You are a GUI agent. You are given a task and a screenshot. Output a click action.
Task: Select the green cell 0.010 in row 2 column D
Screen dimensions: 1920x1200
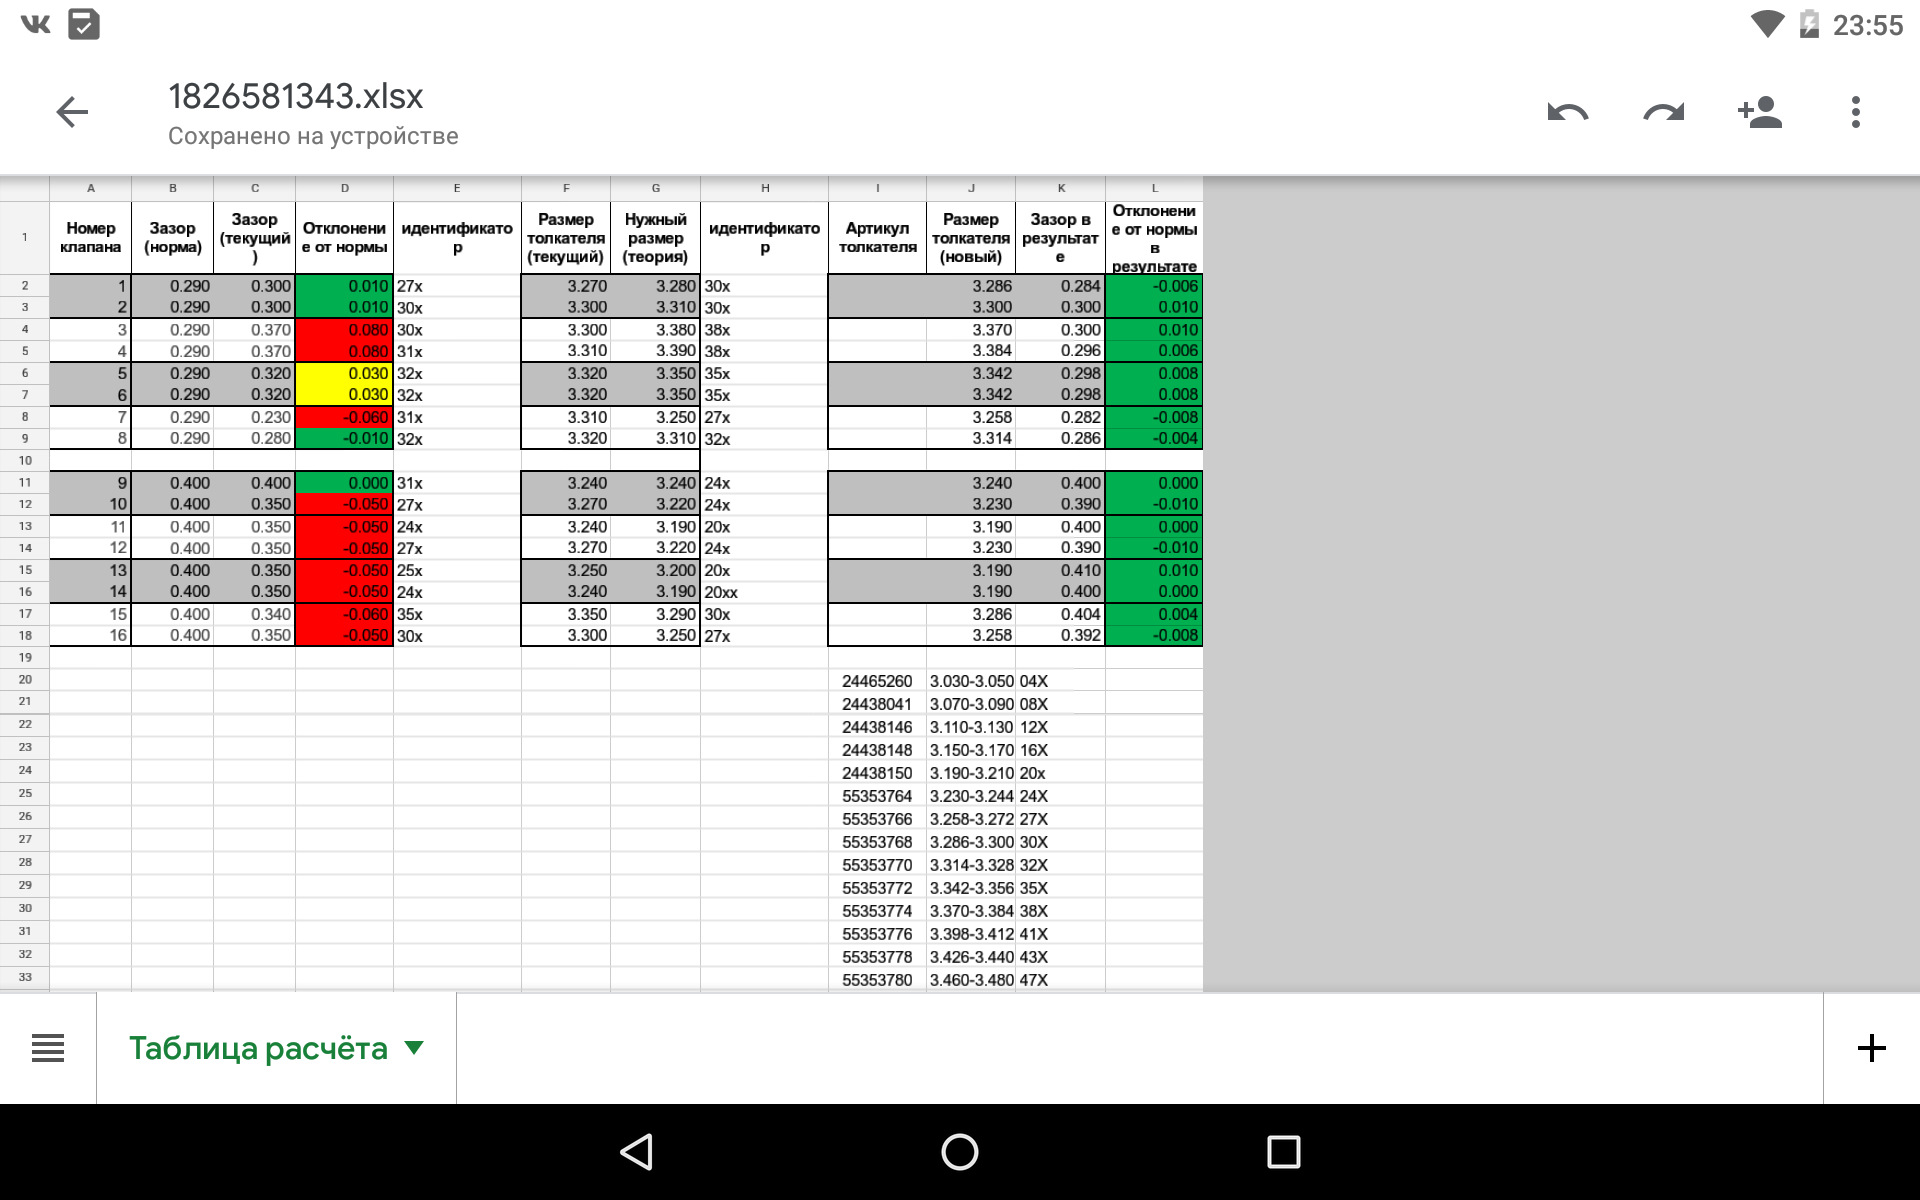(x=345, y=286)
